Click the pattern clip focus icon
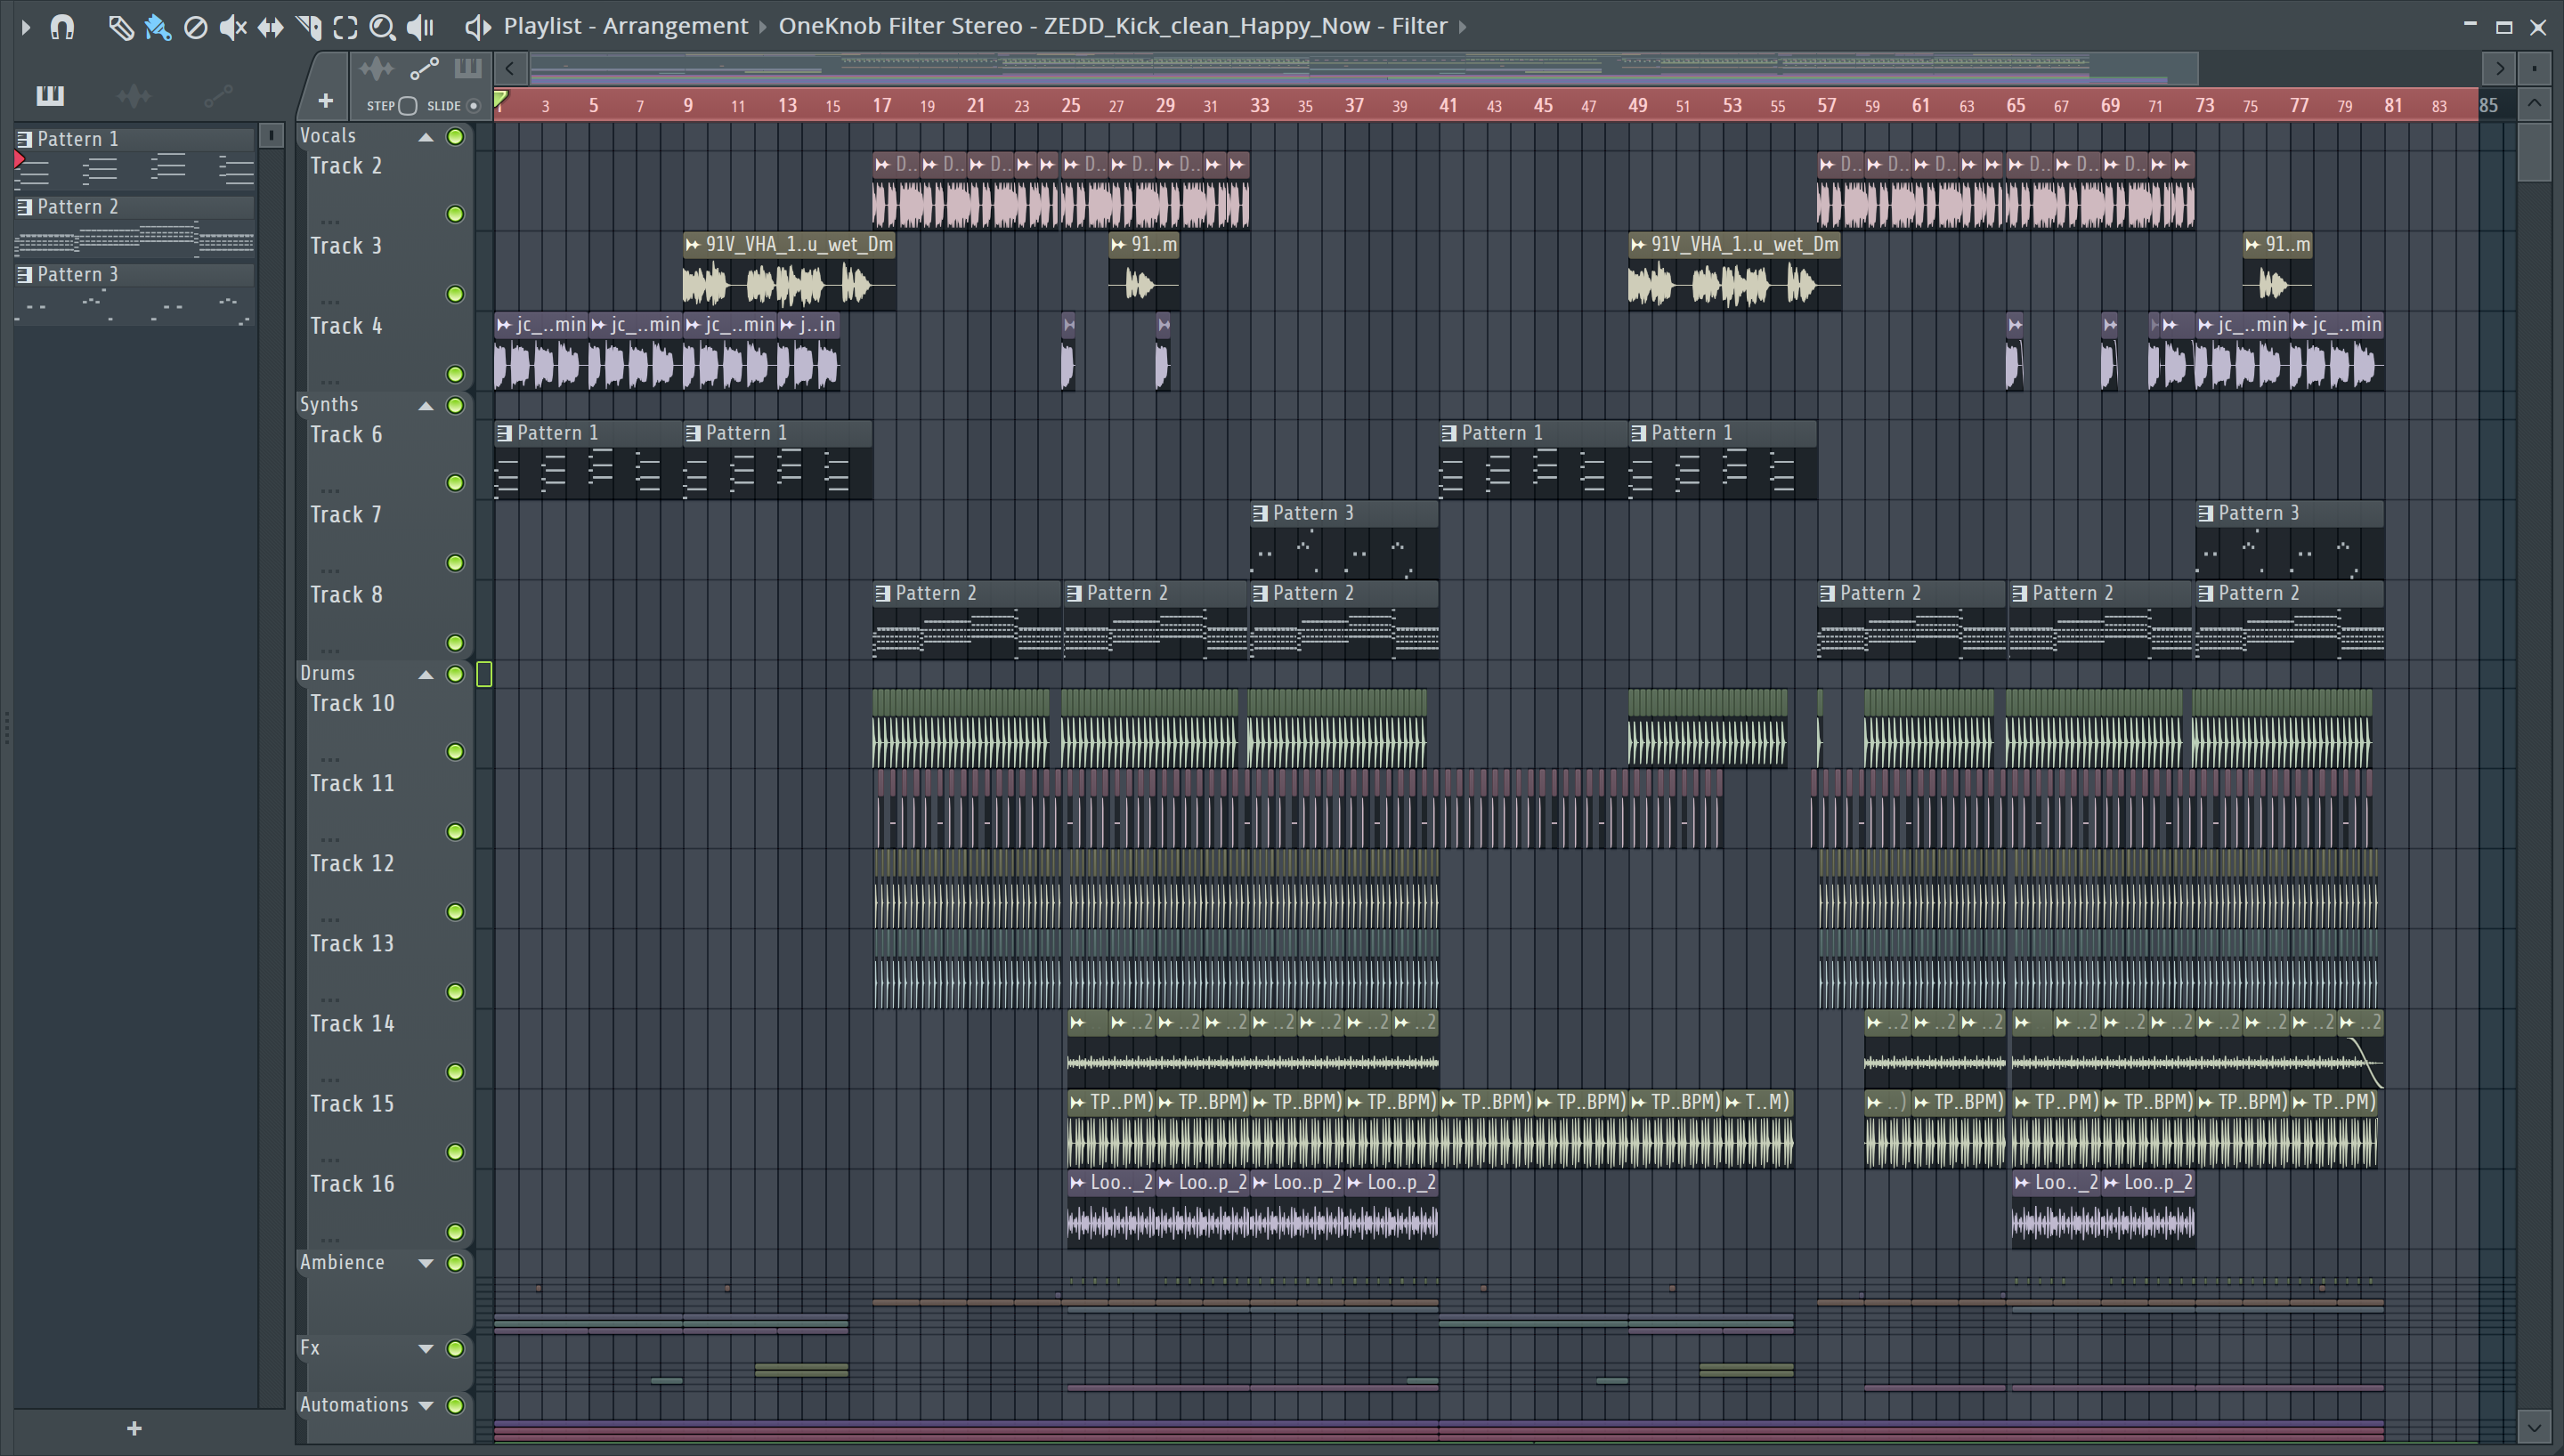Image resolution: width=2564 pixels, height=1456 pixels. coord(468,69)
